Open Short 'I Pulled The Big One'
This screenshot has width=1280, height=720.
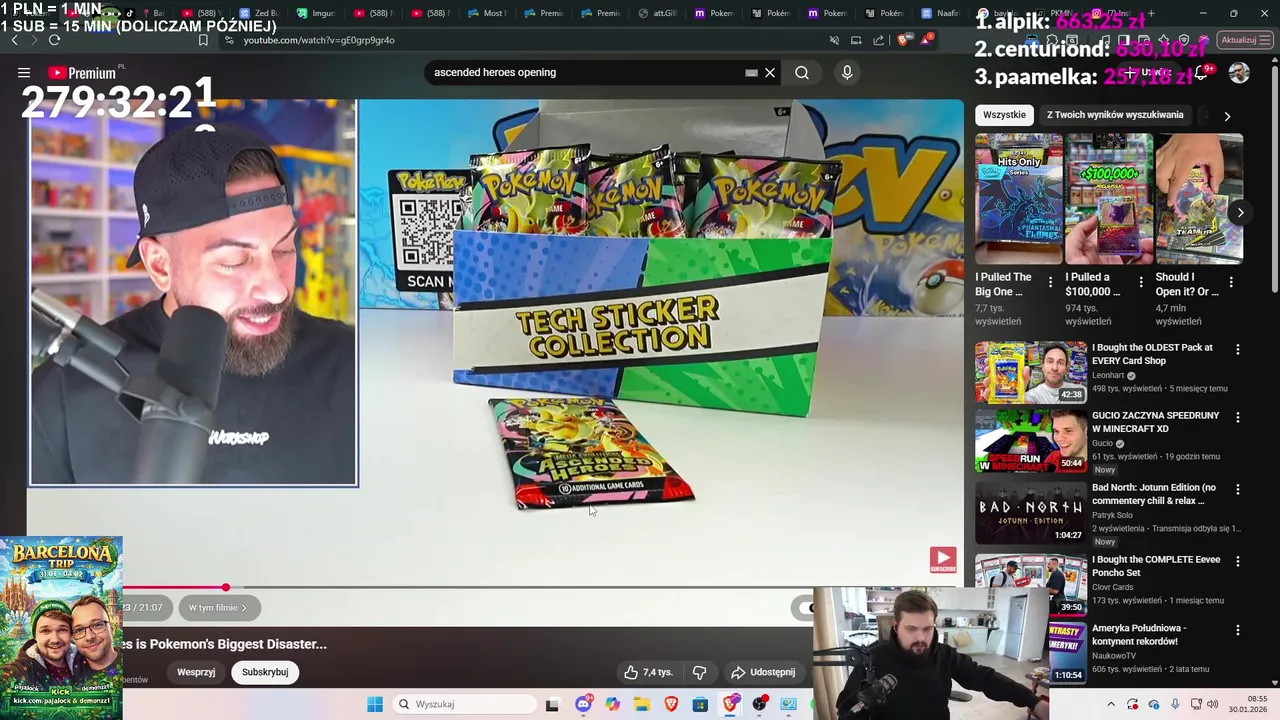(x=1018, y=199)
